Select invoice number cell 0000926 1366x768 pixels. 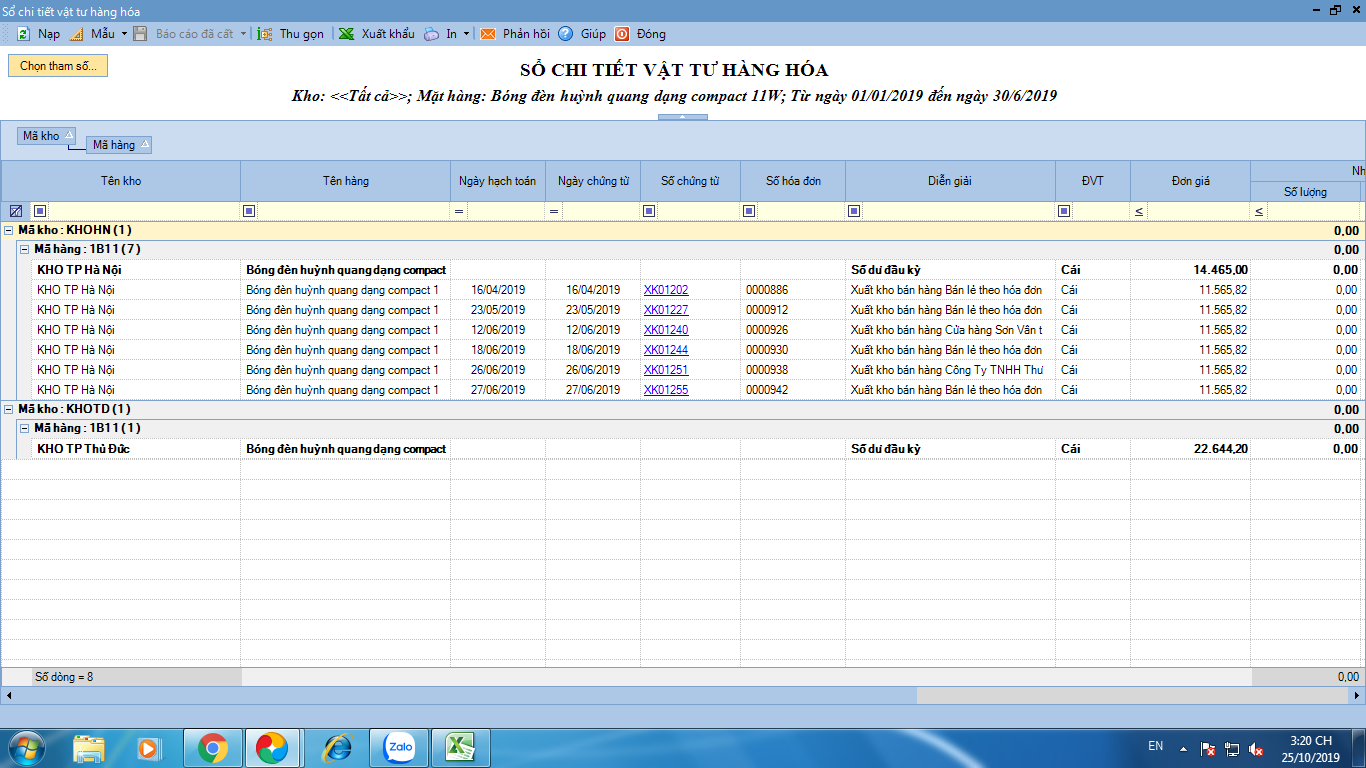click(x=793, y=330)
